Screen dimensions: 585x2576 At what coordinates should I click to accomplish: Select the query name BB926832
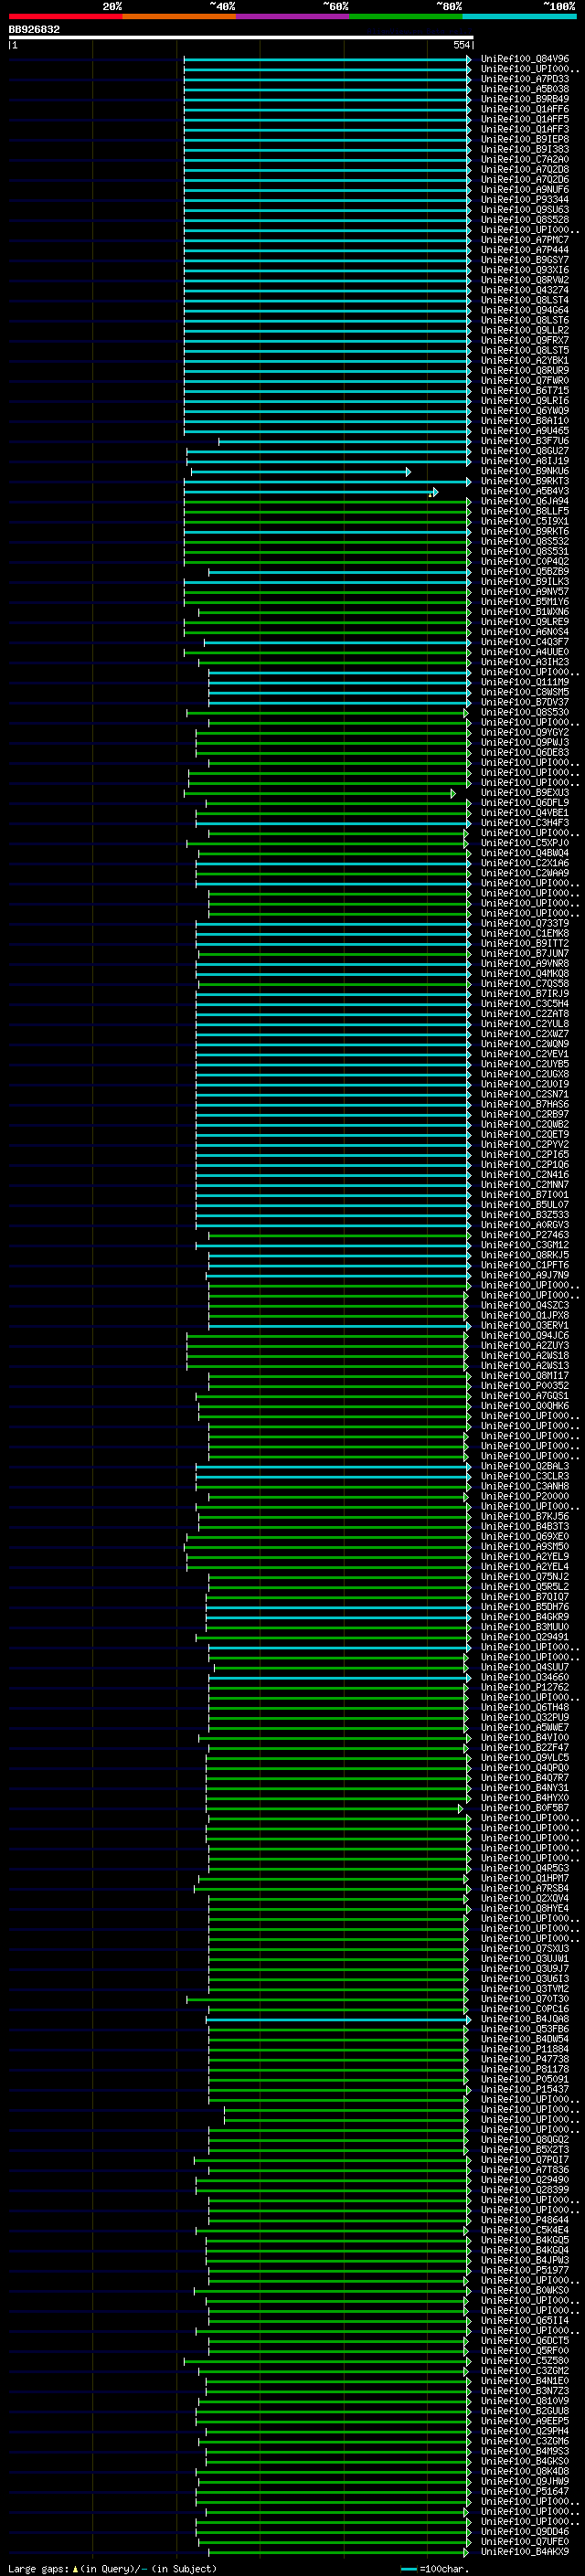coord(34,30)
